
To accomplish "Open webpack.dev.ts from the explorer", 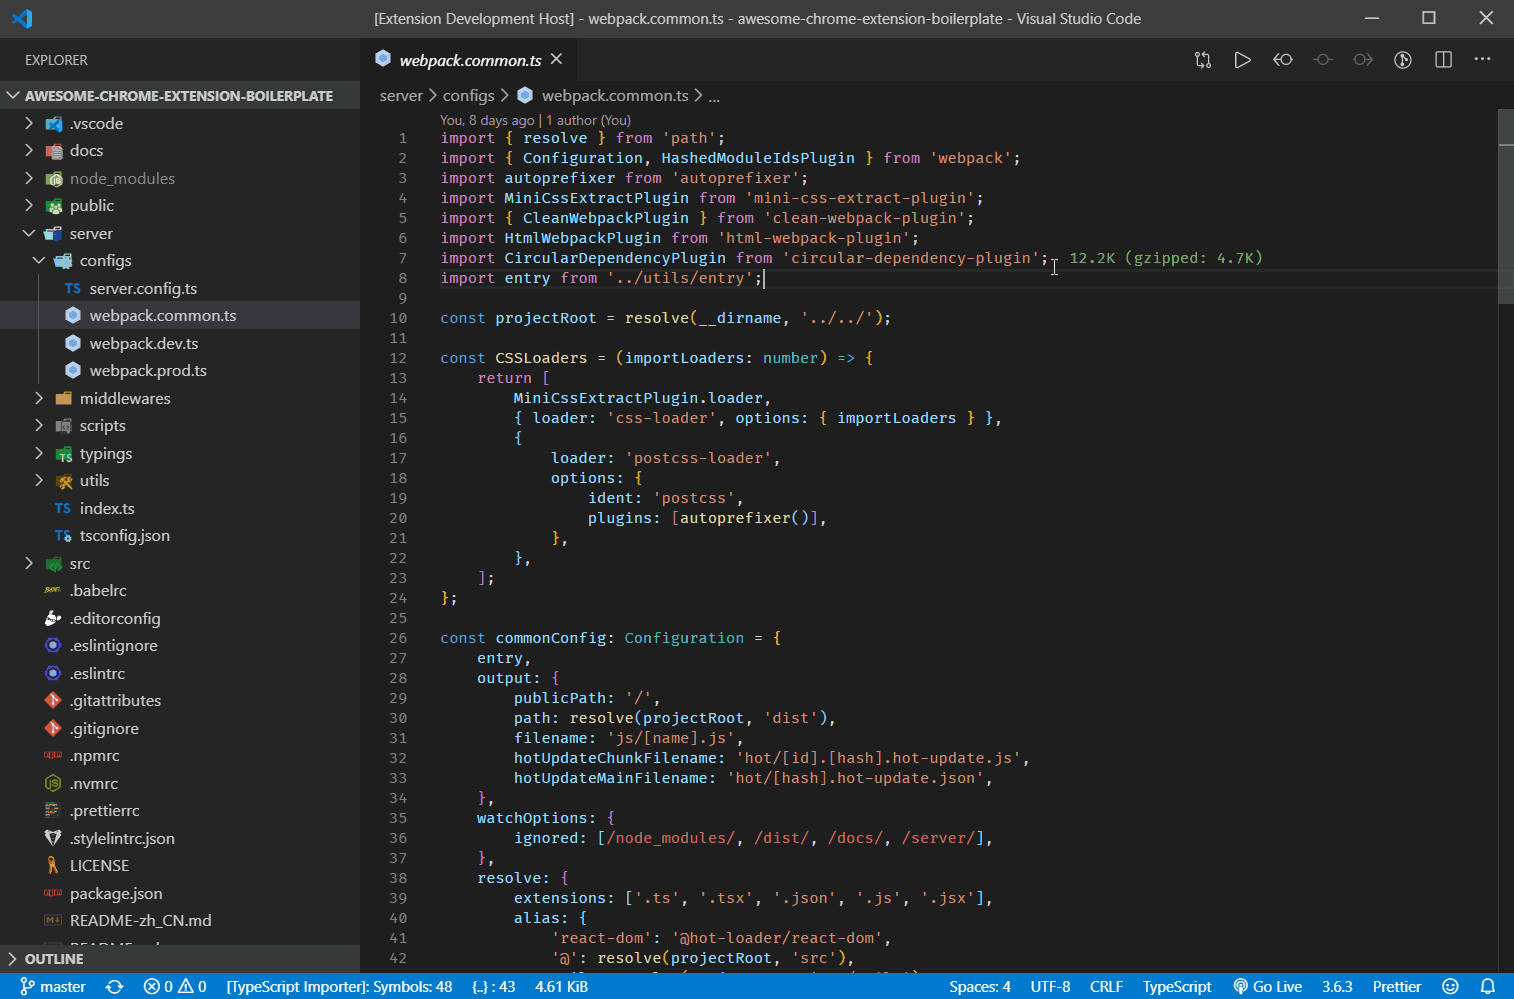I will coord(144,343).
